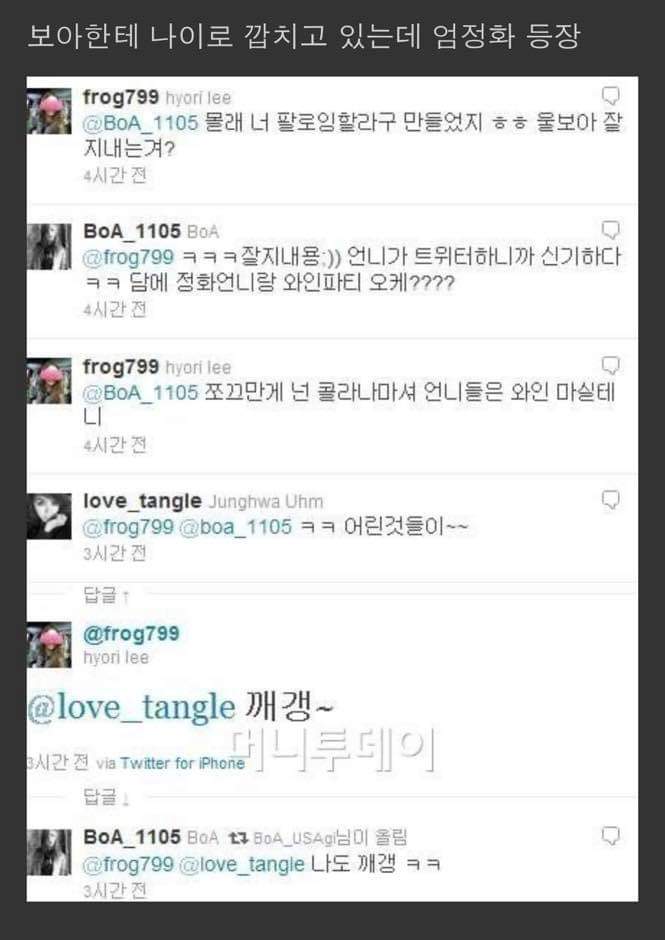Open @love_tangle mention in BoA's last tweet
This screenshot has height=940, width=665.
[x=242, y=864]
